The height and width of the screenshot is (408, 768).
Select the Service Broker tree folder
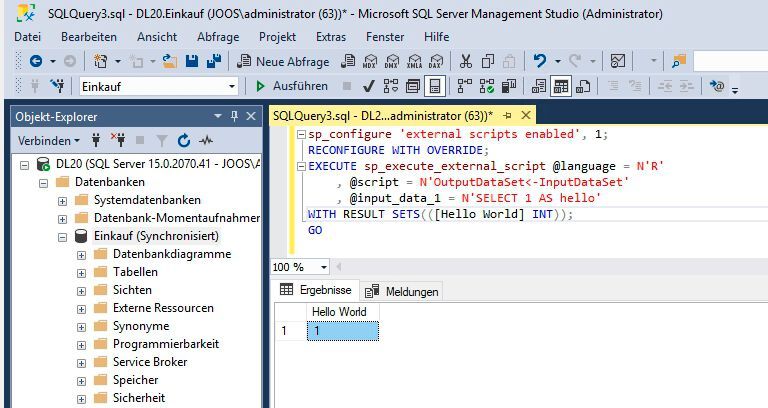point(150,362)
